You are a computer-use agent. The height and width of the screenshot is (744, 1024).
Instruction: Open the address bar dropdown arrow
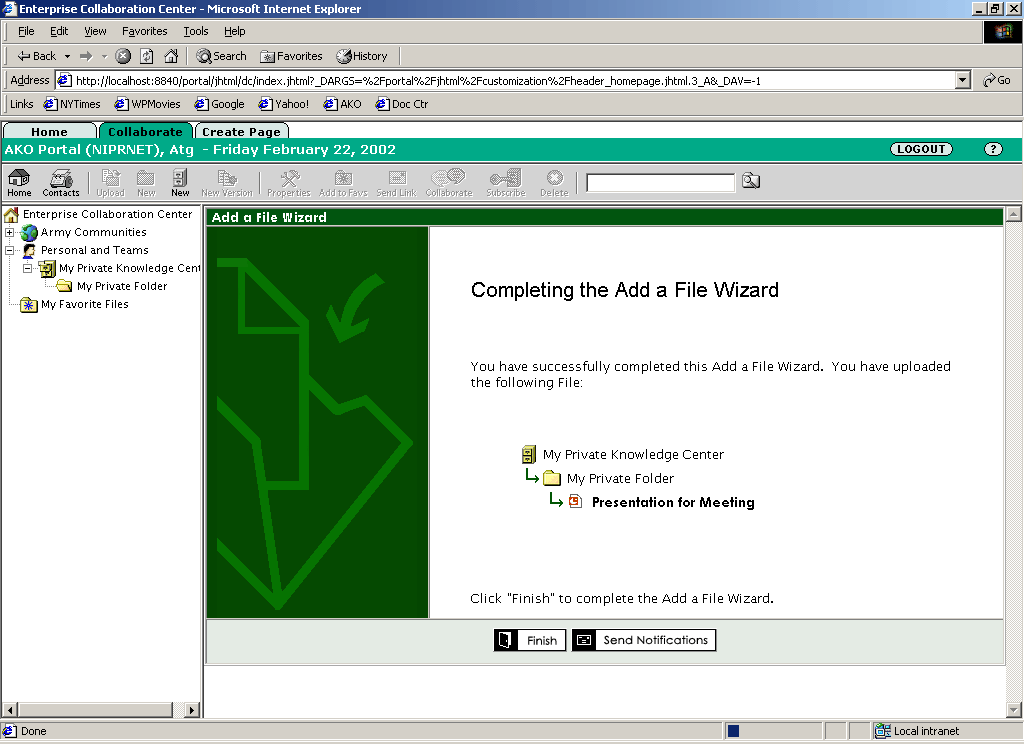[963, 80]
